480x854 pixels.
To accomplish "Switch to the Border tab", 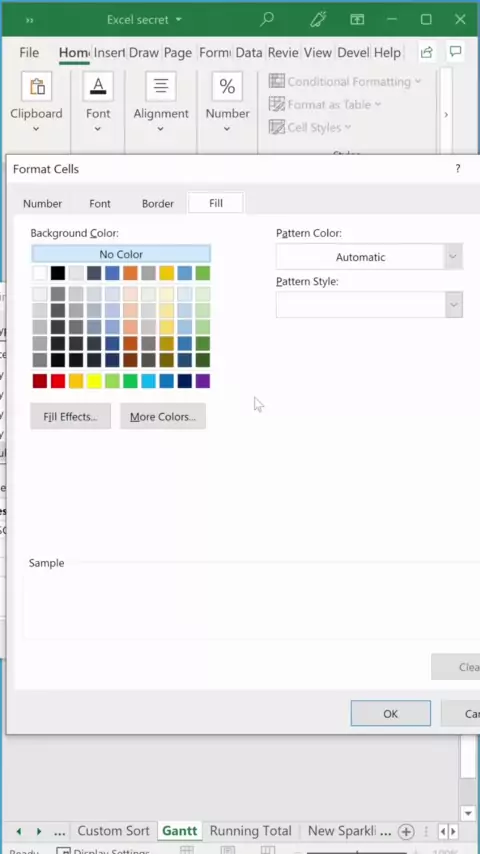I will coord(157,204).
